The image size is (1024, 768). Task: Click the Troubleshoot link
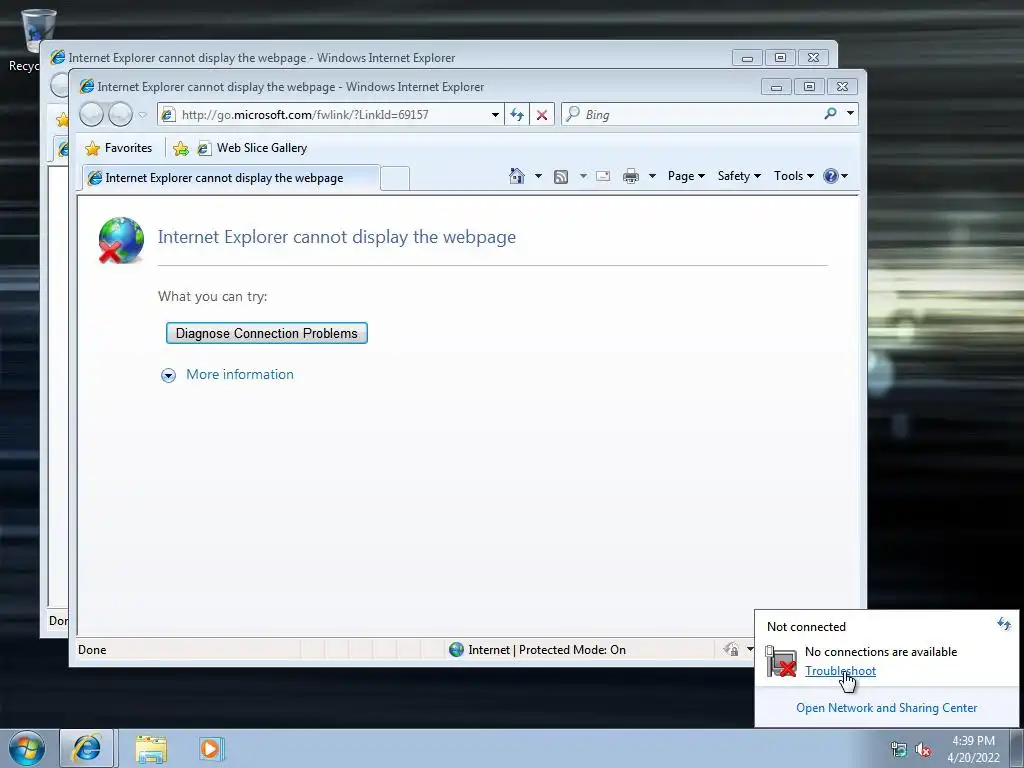tap(840, 671)
